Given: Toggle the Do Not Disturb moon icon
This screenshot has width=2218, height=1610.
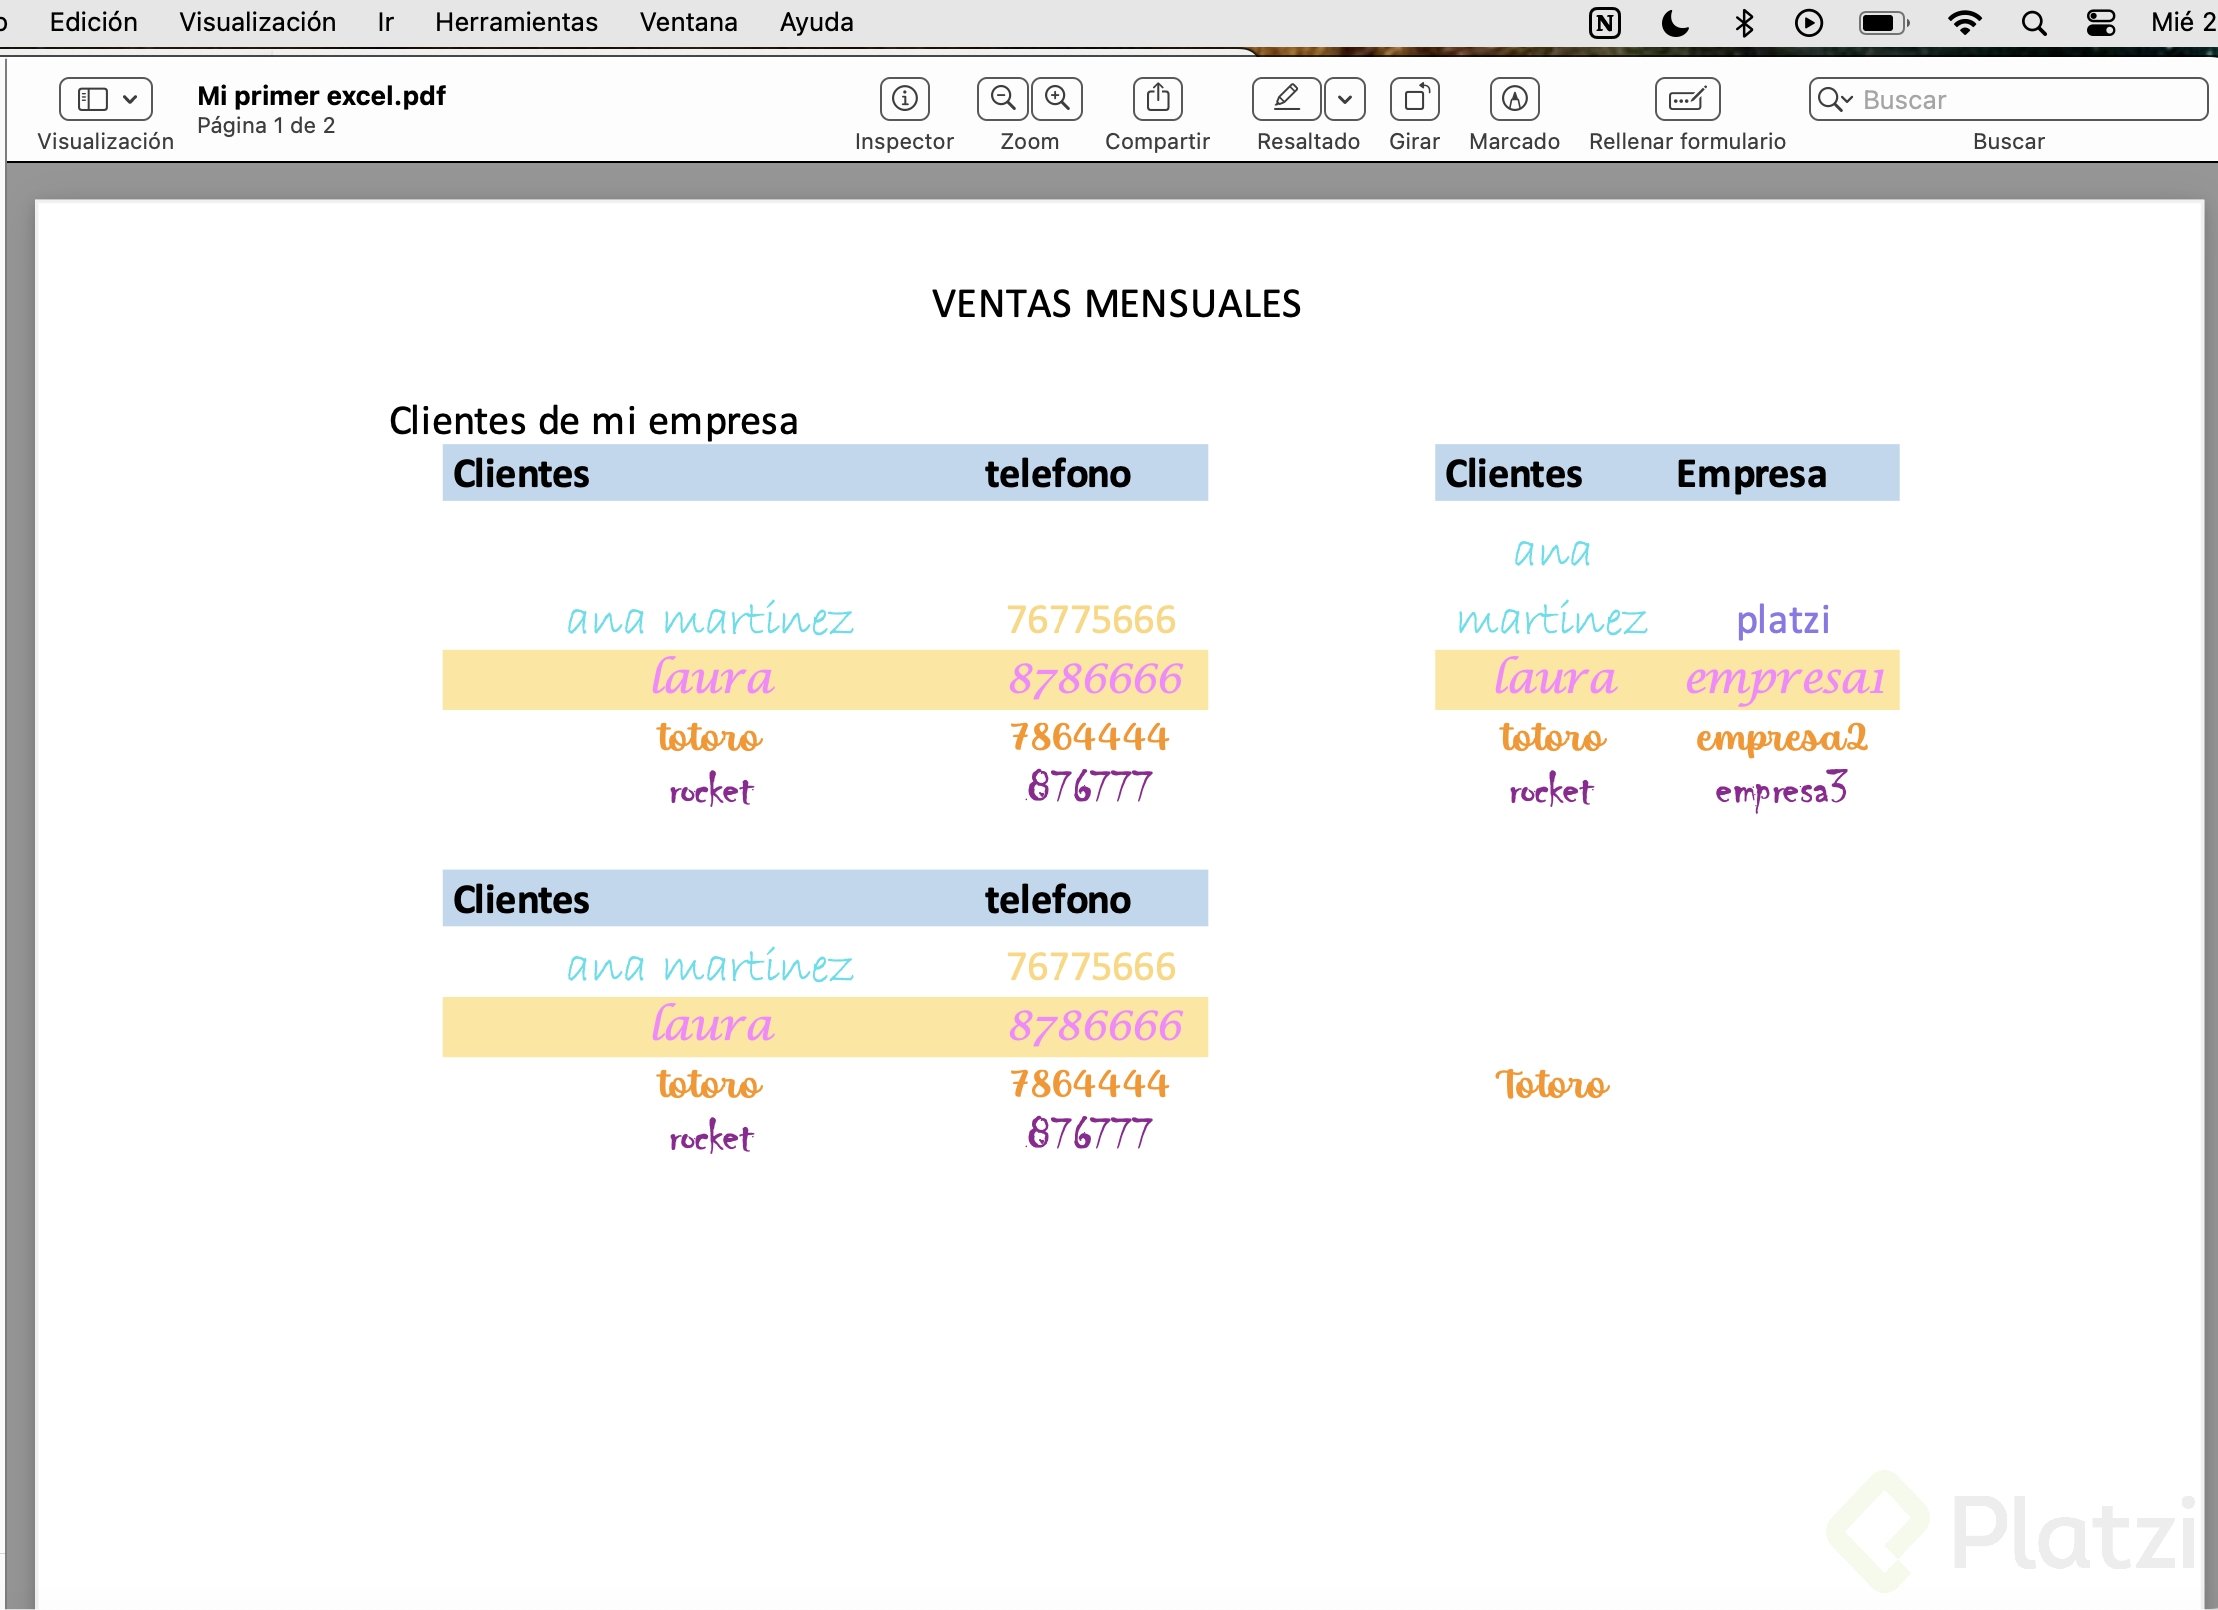Looking at the screenshot, I should (x=1675, y=23).
